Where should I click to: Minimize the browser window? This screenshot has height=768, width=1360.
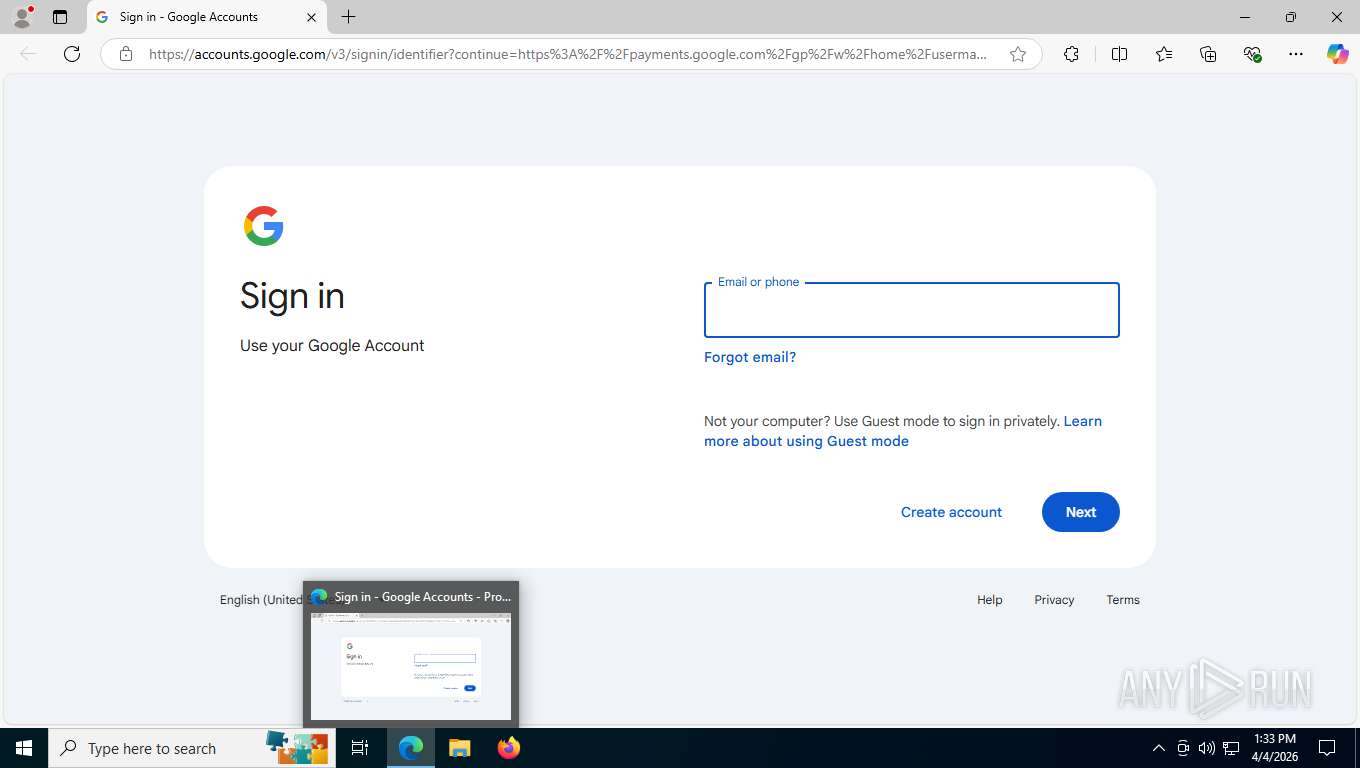point(1245,17)
